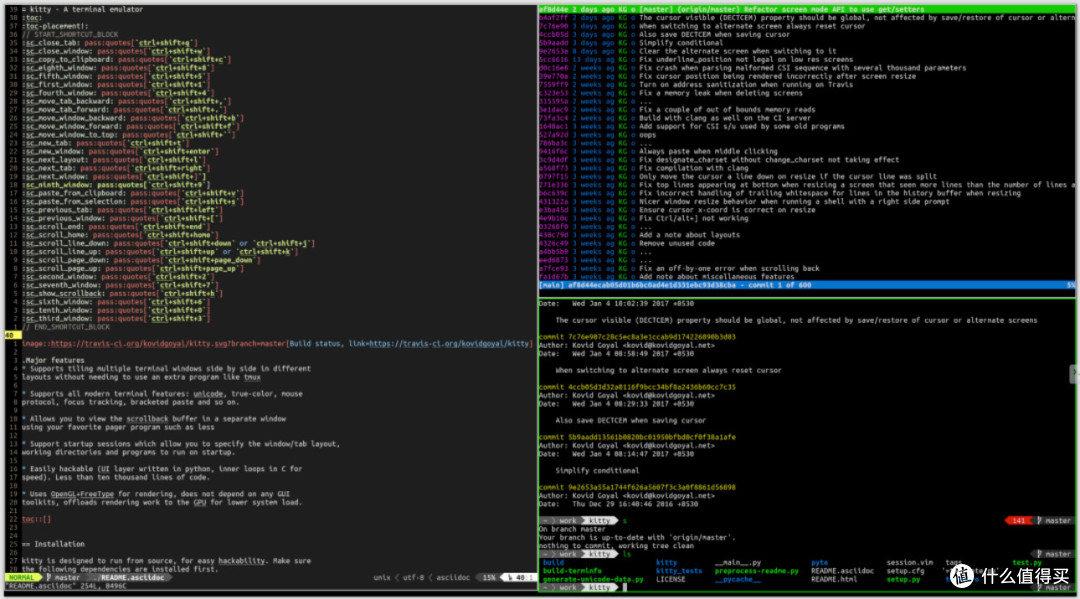This screenshot has height=599, width=1080.
Task: Click the small handle on right window edge
Action: 1073,373
